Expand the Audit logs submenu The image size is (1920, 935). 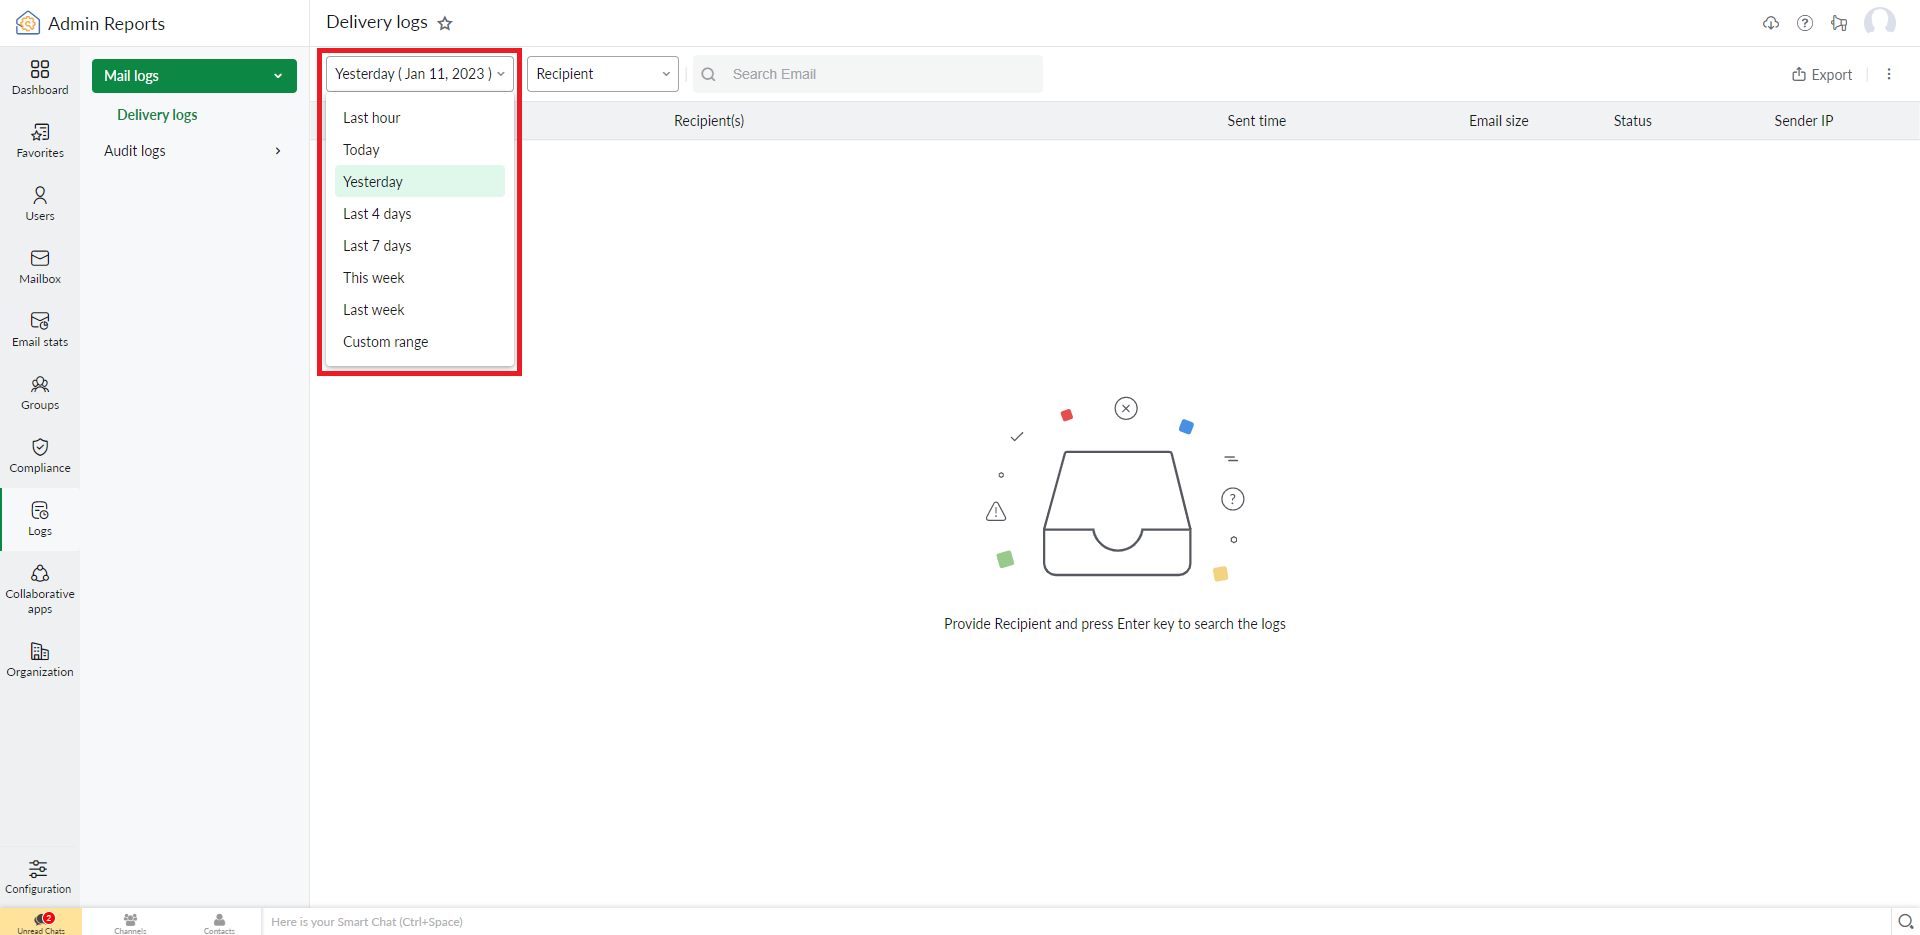193,151
